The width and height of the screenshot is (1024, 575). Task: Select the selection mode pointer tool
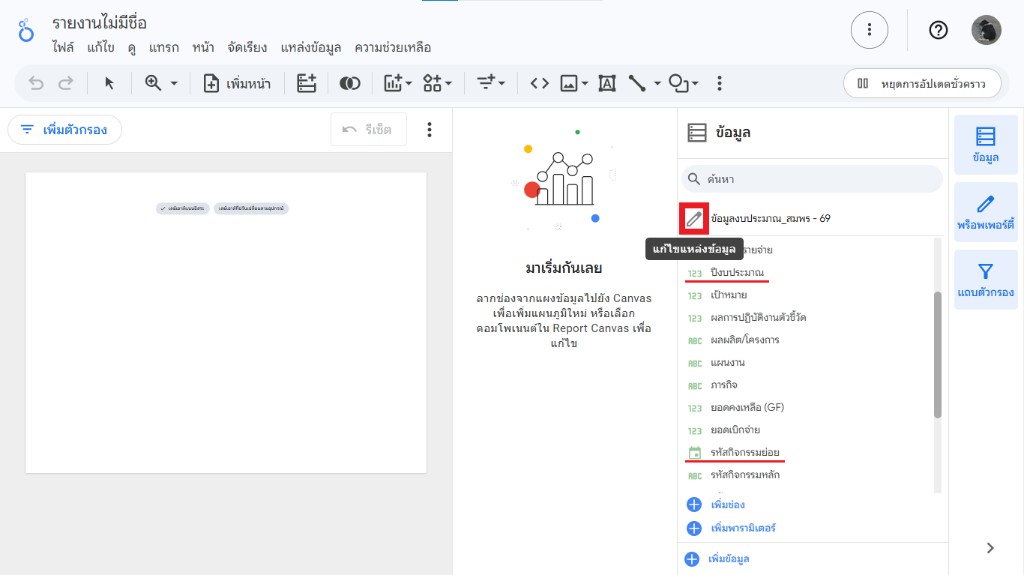pos(109,84)
